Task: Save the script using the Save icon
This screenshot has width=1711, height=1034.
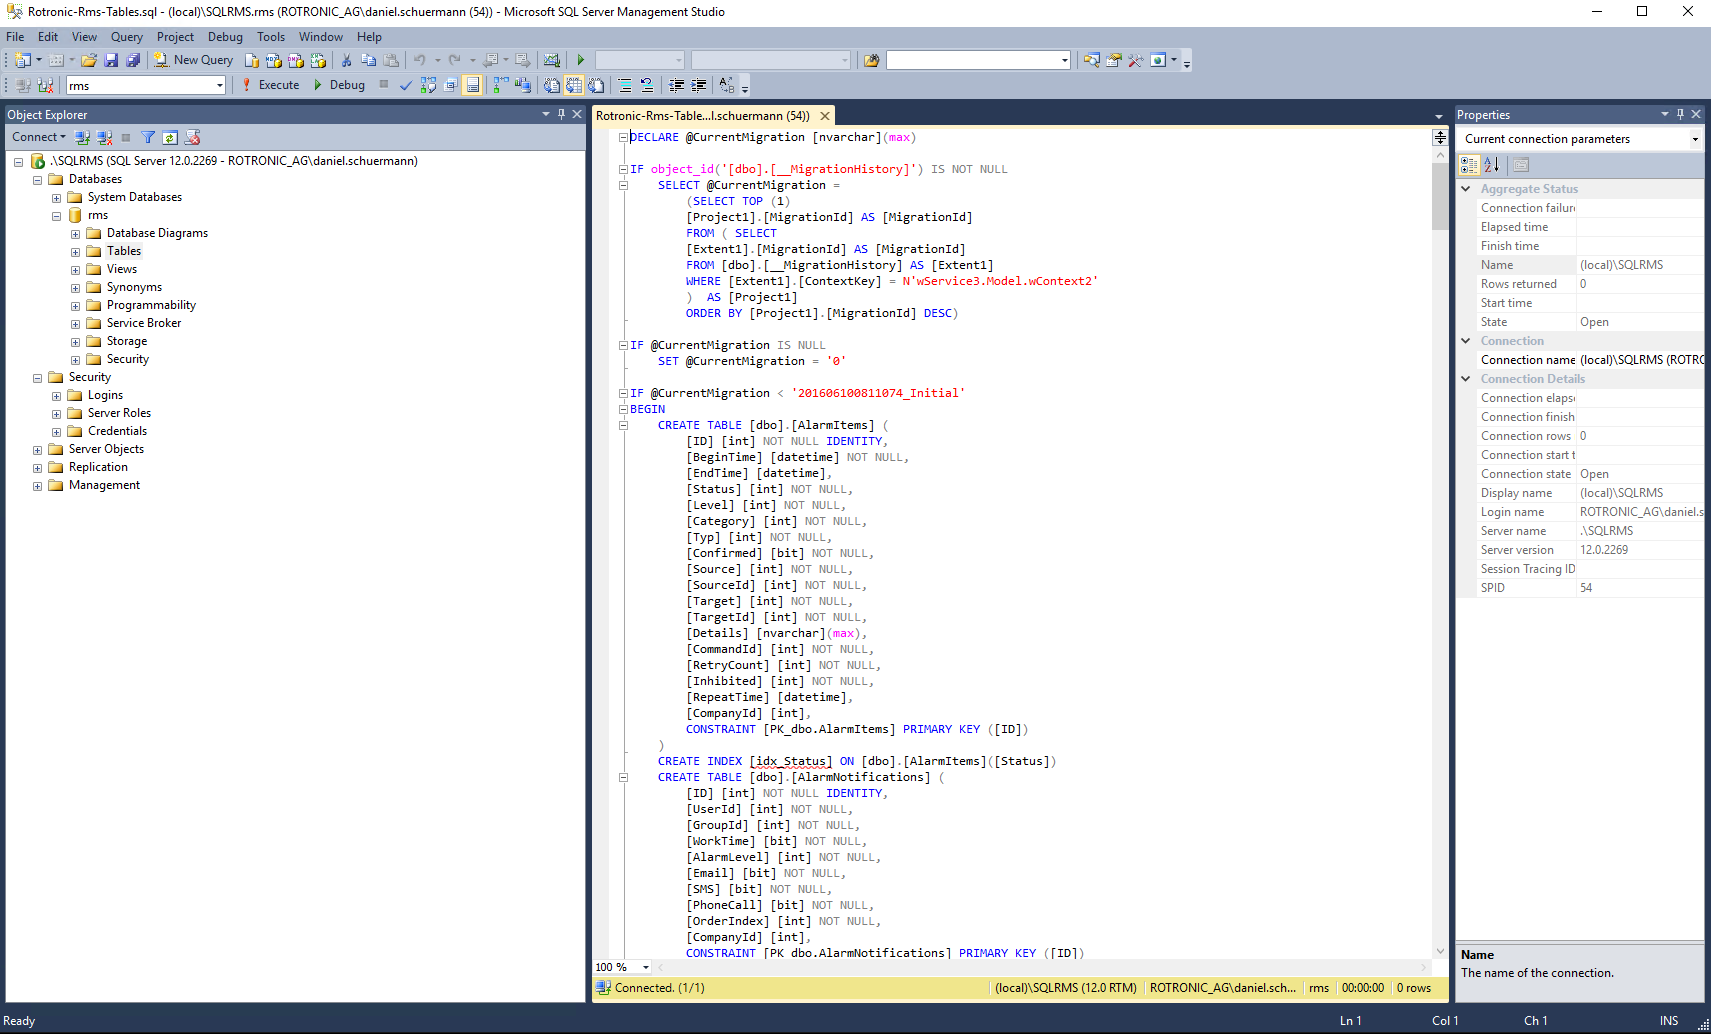Action: pyautogui.click(x=111, y=60)
